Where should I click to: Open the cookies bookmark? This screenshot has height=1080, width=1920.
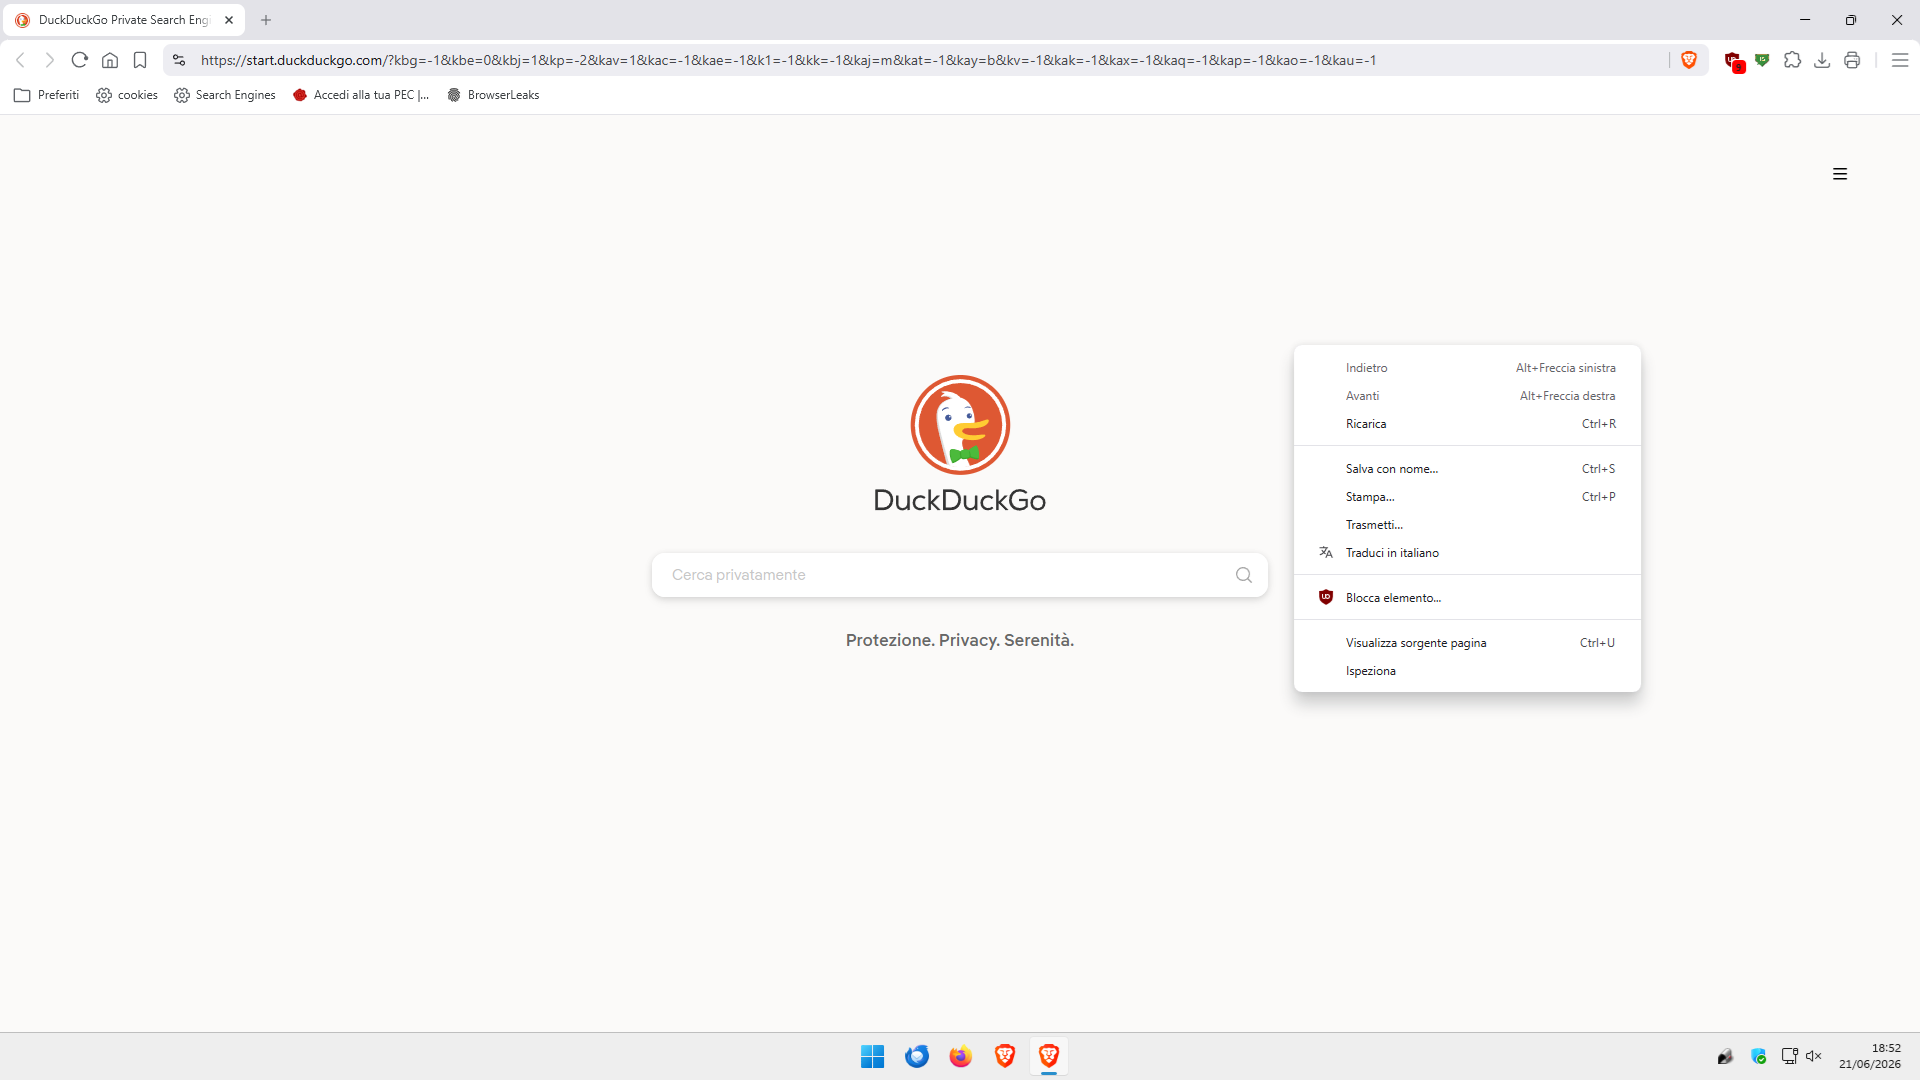tap(127, 95)
